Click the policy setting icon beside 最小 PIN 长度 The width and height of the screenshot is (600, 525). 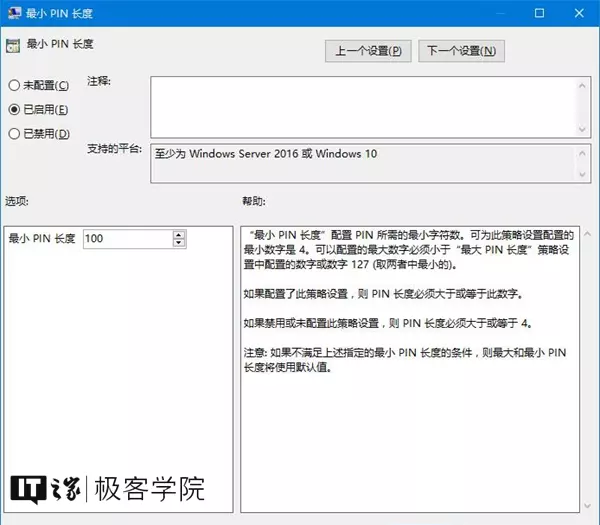(x=13, y=46)
